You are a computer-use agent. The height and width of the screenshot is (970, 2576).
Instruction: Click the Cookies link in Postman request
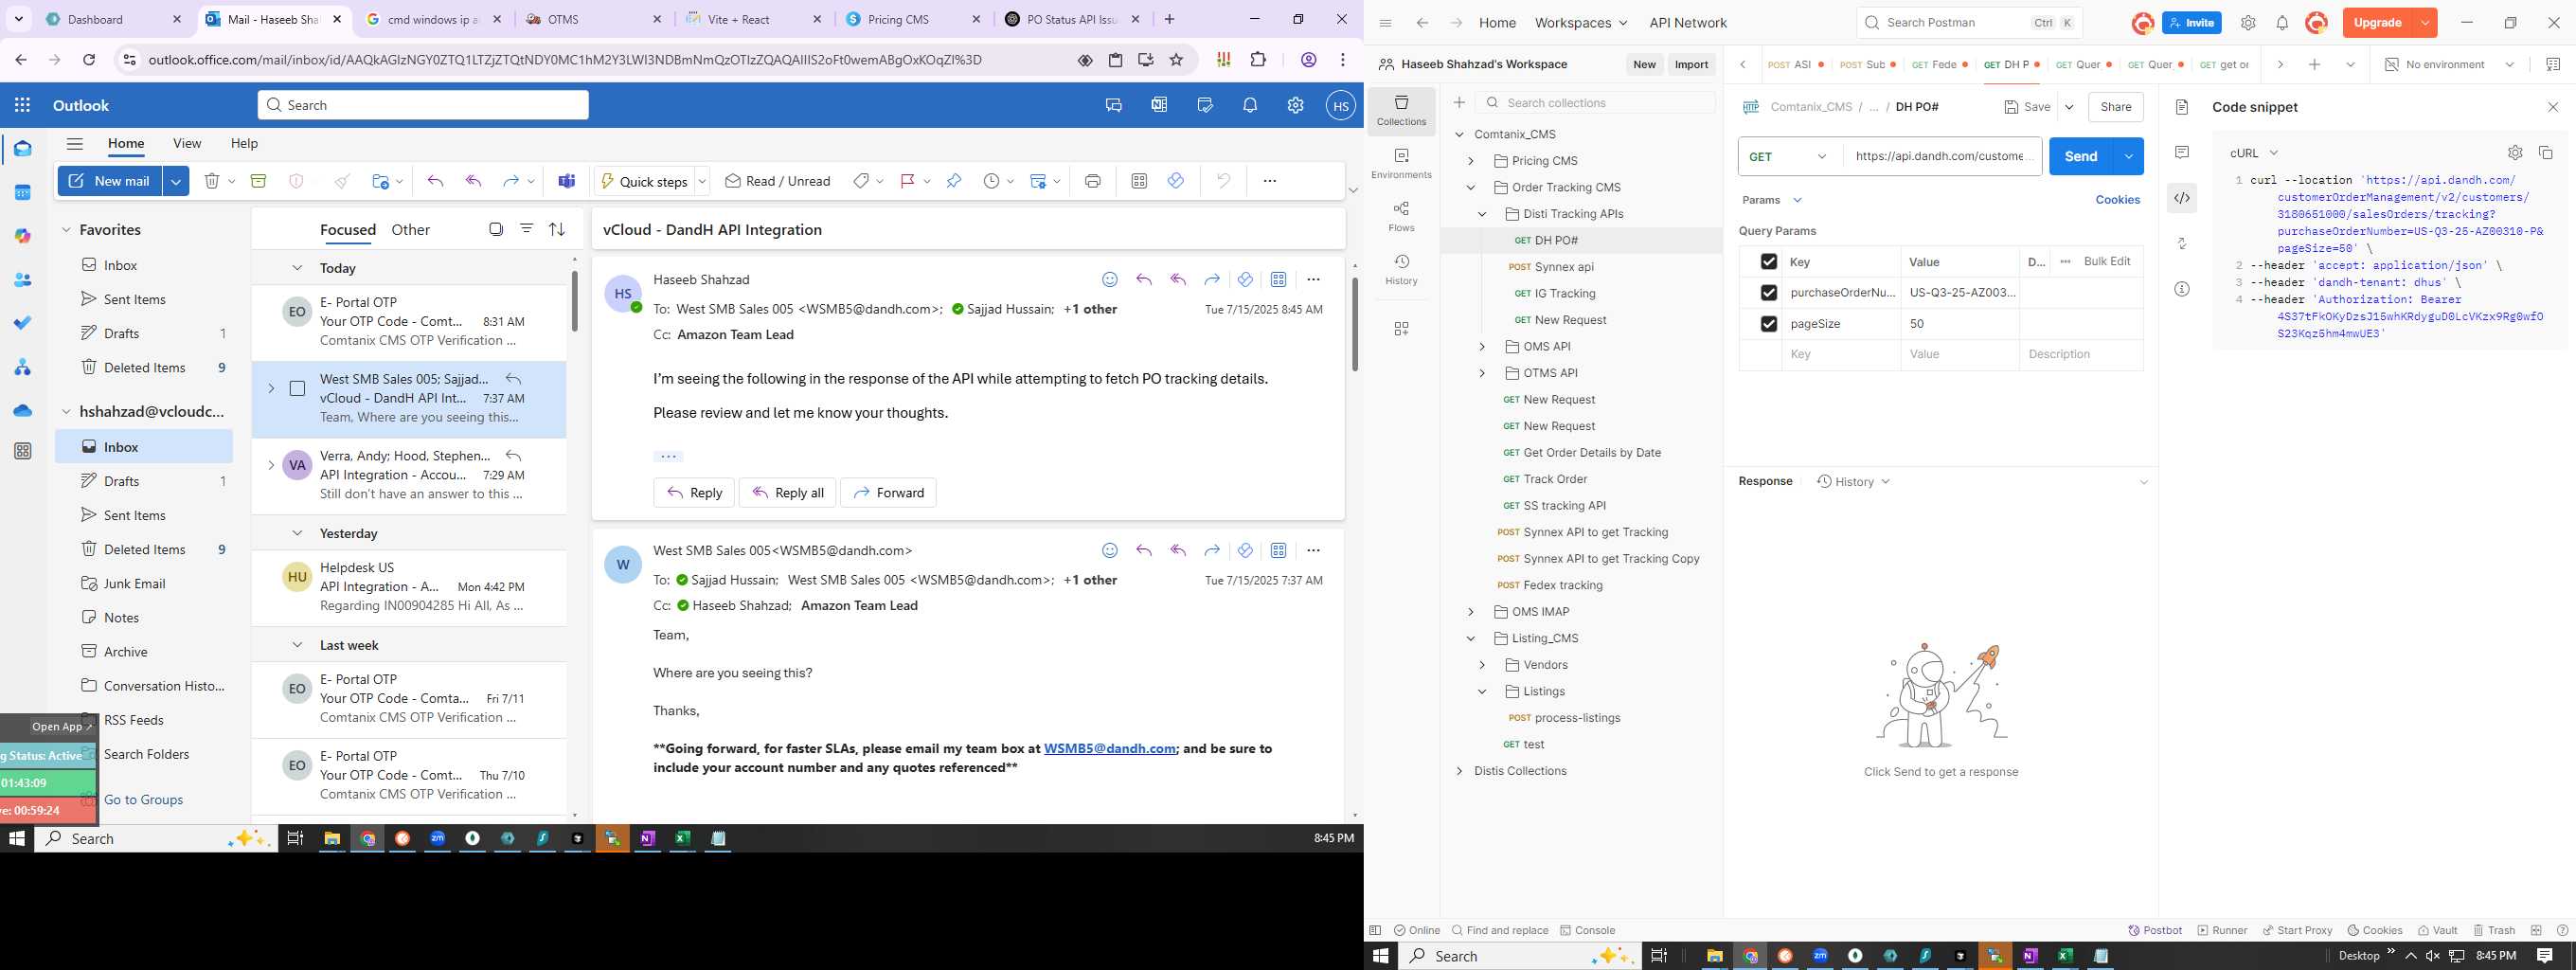pos(2117,200)
